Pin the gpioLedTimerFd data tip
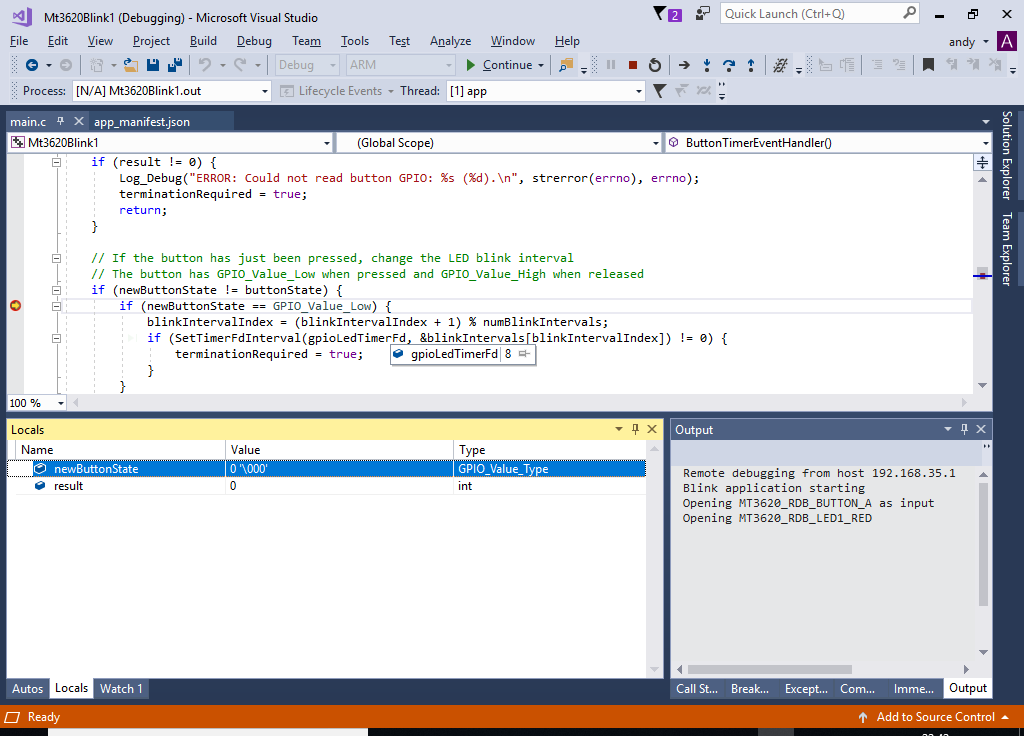 click(524, 354)
